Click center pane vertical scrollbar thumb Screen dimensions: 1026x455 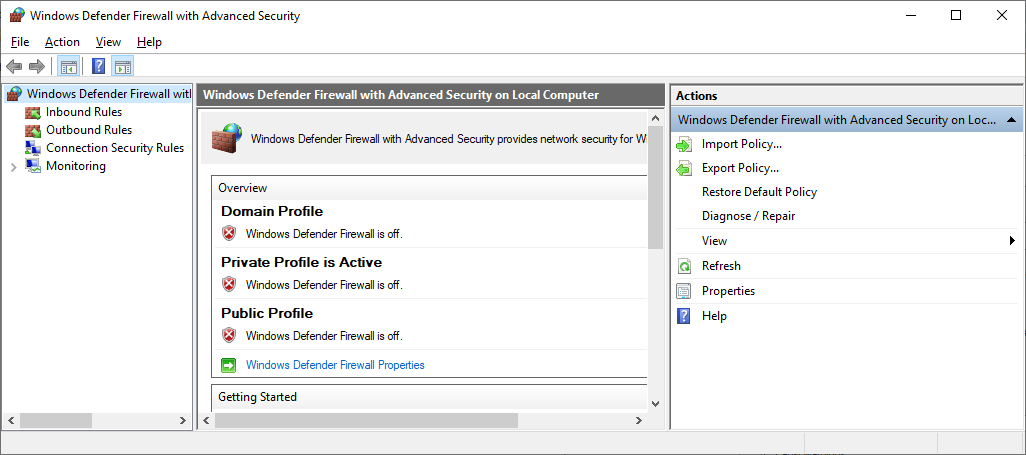[656, 187]
